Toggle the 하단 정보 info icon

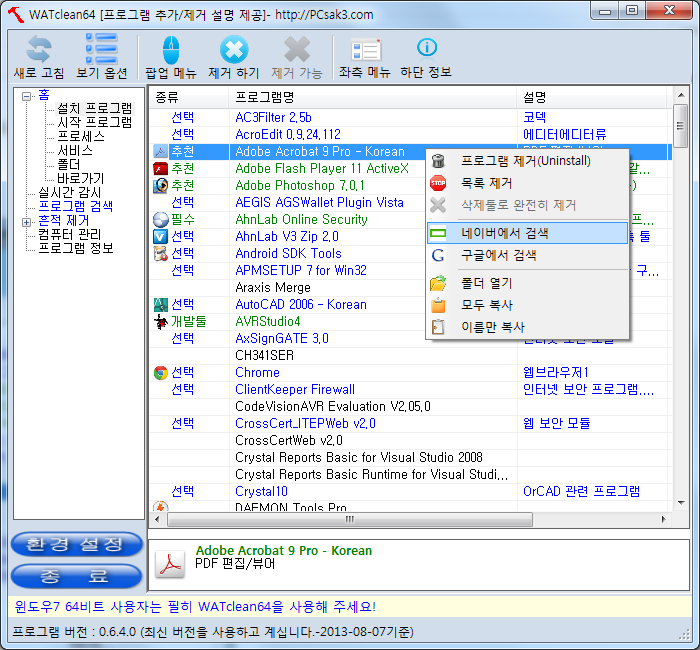tap(426, 47)
